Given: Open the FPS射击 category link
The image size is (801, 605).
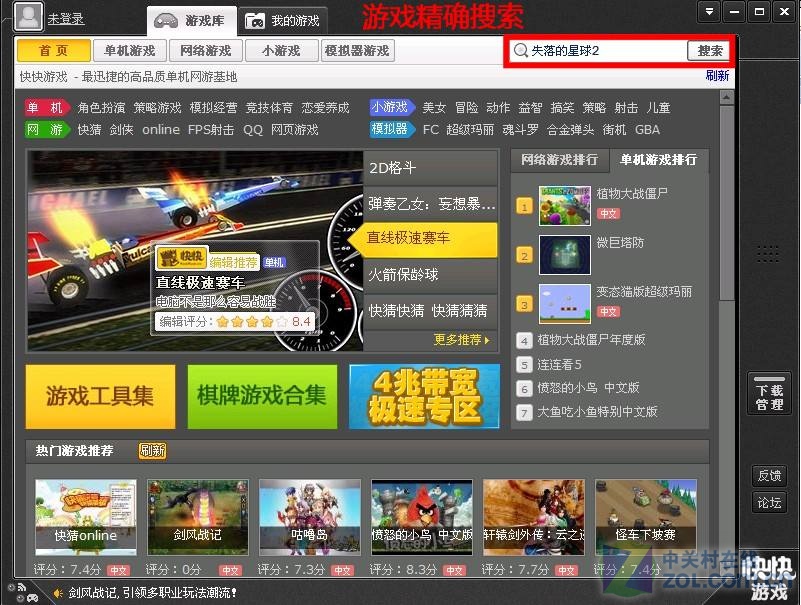Looking at the screenshot, I should click(210, 130).
